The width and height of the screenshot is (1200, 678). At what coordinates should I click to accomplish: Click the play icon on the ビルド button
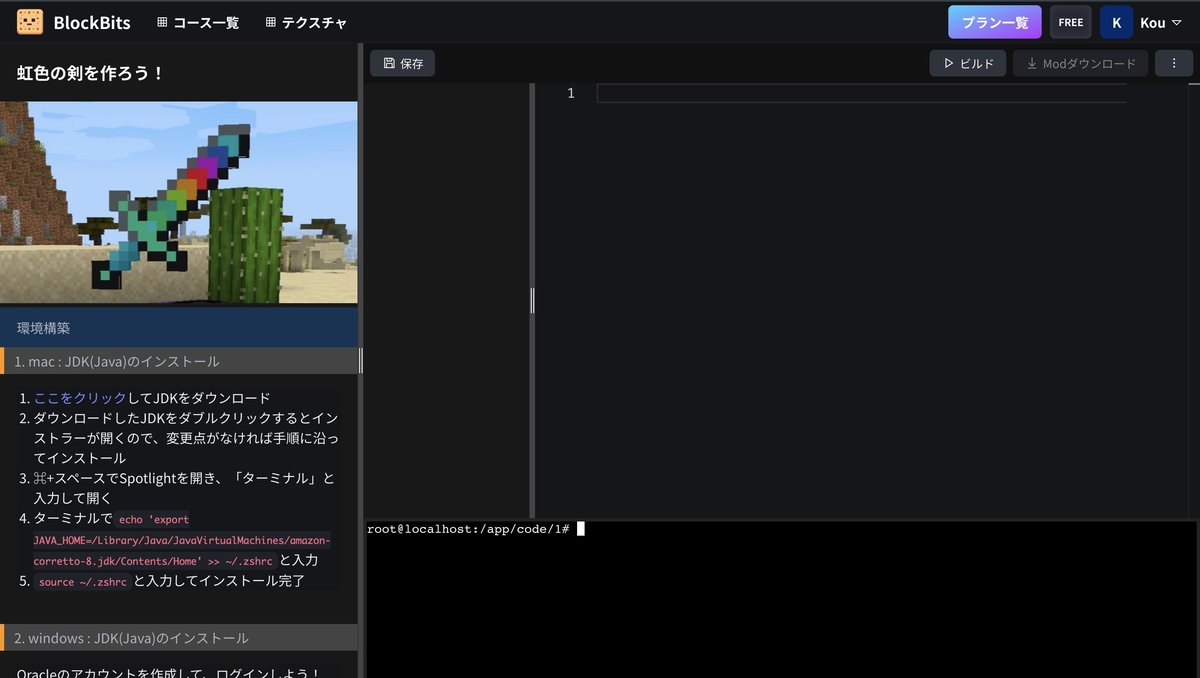click(x=951, y=62)
